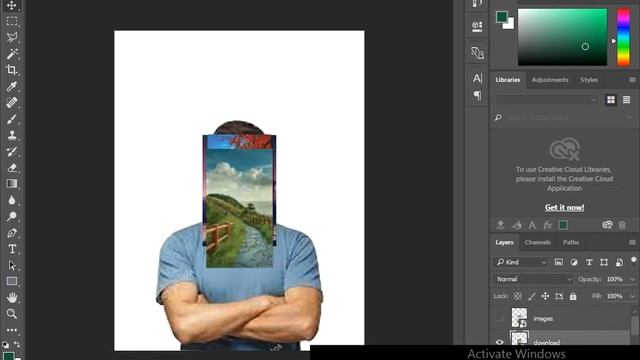Toggle lock position of layer
This screenshot has height=360, width=640.
545,296
